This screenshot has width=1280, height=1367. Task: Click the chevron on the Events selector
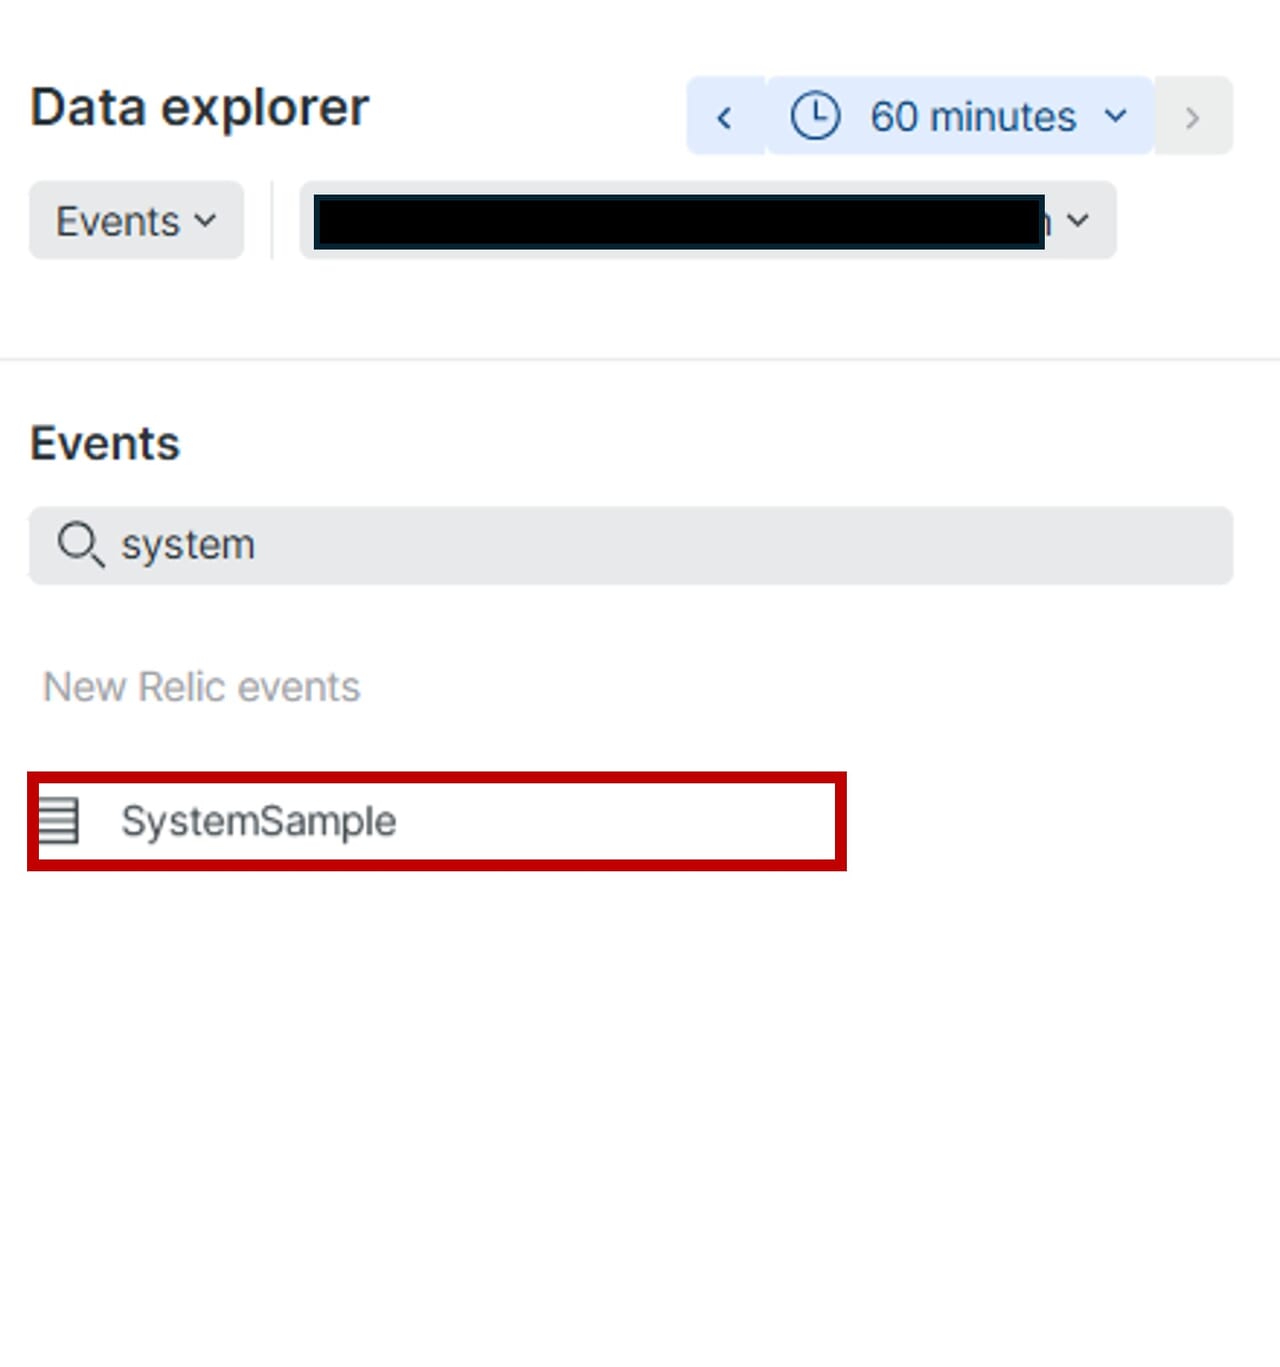pyautogui.click(x=206, y=220)
